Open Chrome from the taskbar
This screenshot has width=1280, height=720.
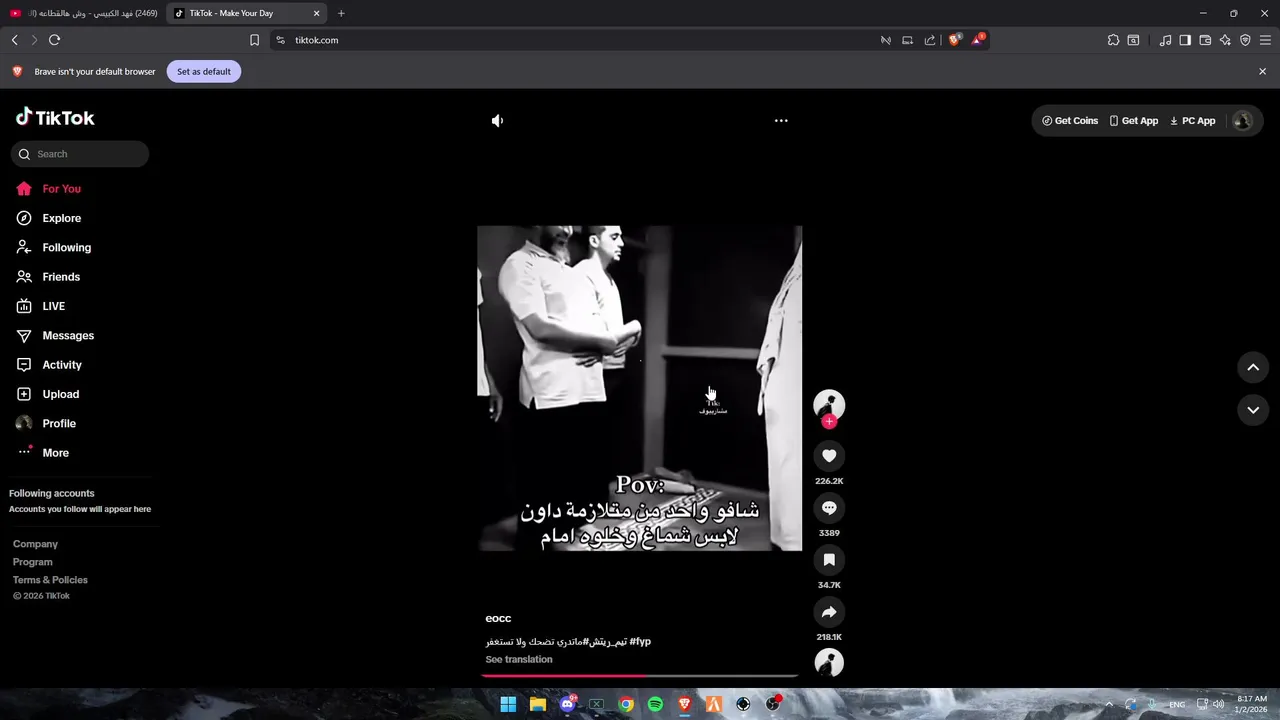coord(626,704)
